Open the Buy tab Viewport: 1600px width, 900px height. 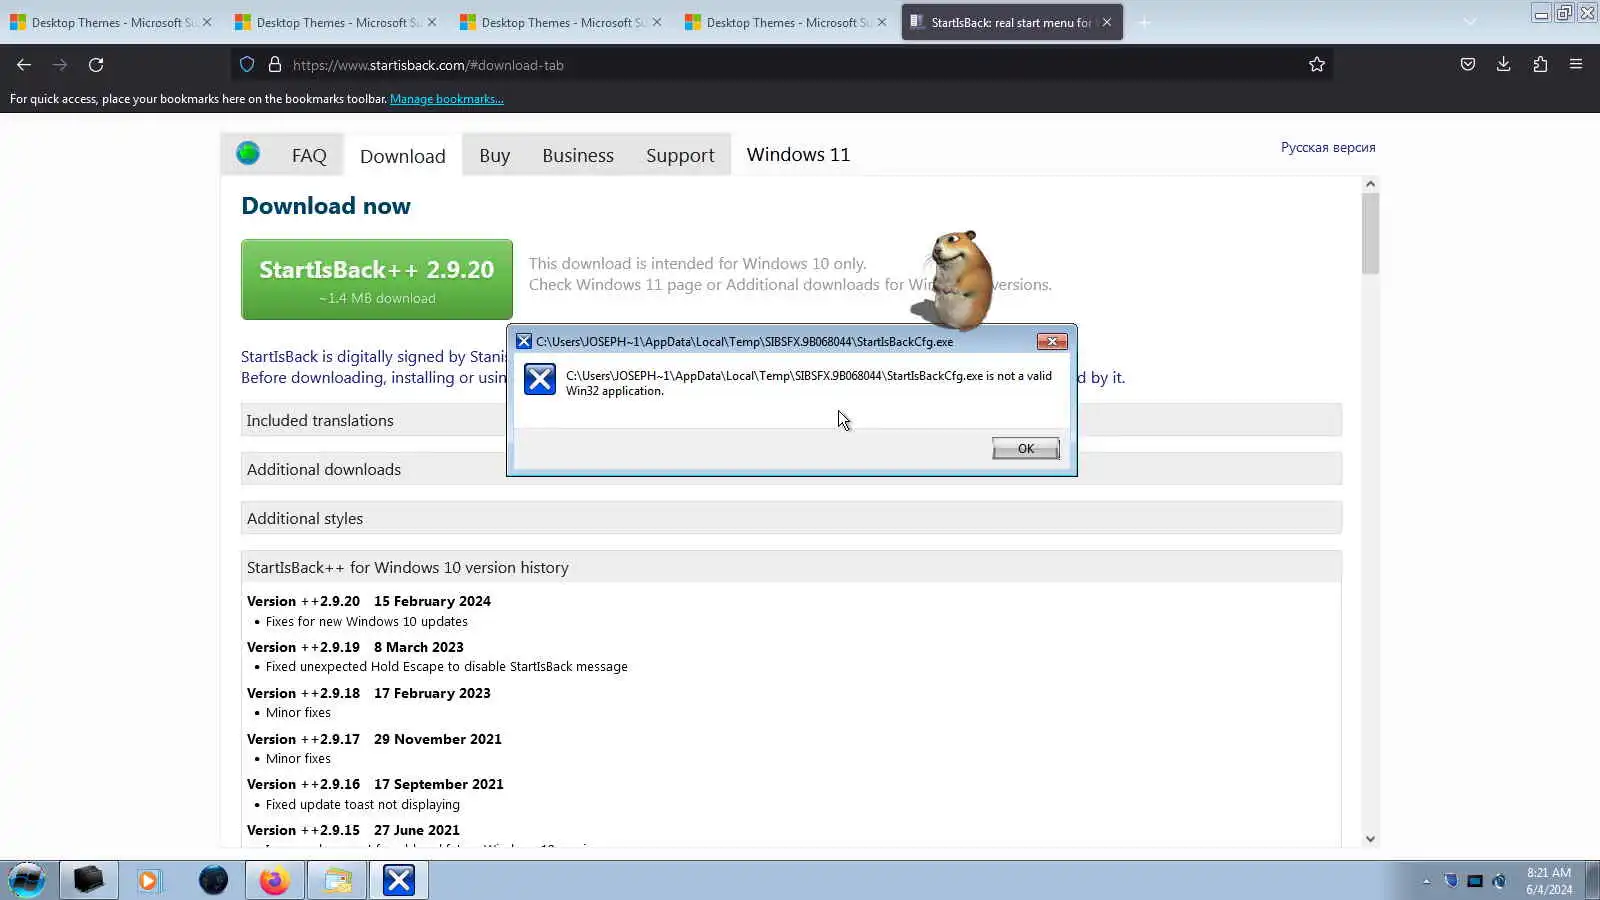494,155
